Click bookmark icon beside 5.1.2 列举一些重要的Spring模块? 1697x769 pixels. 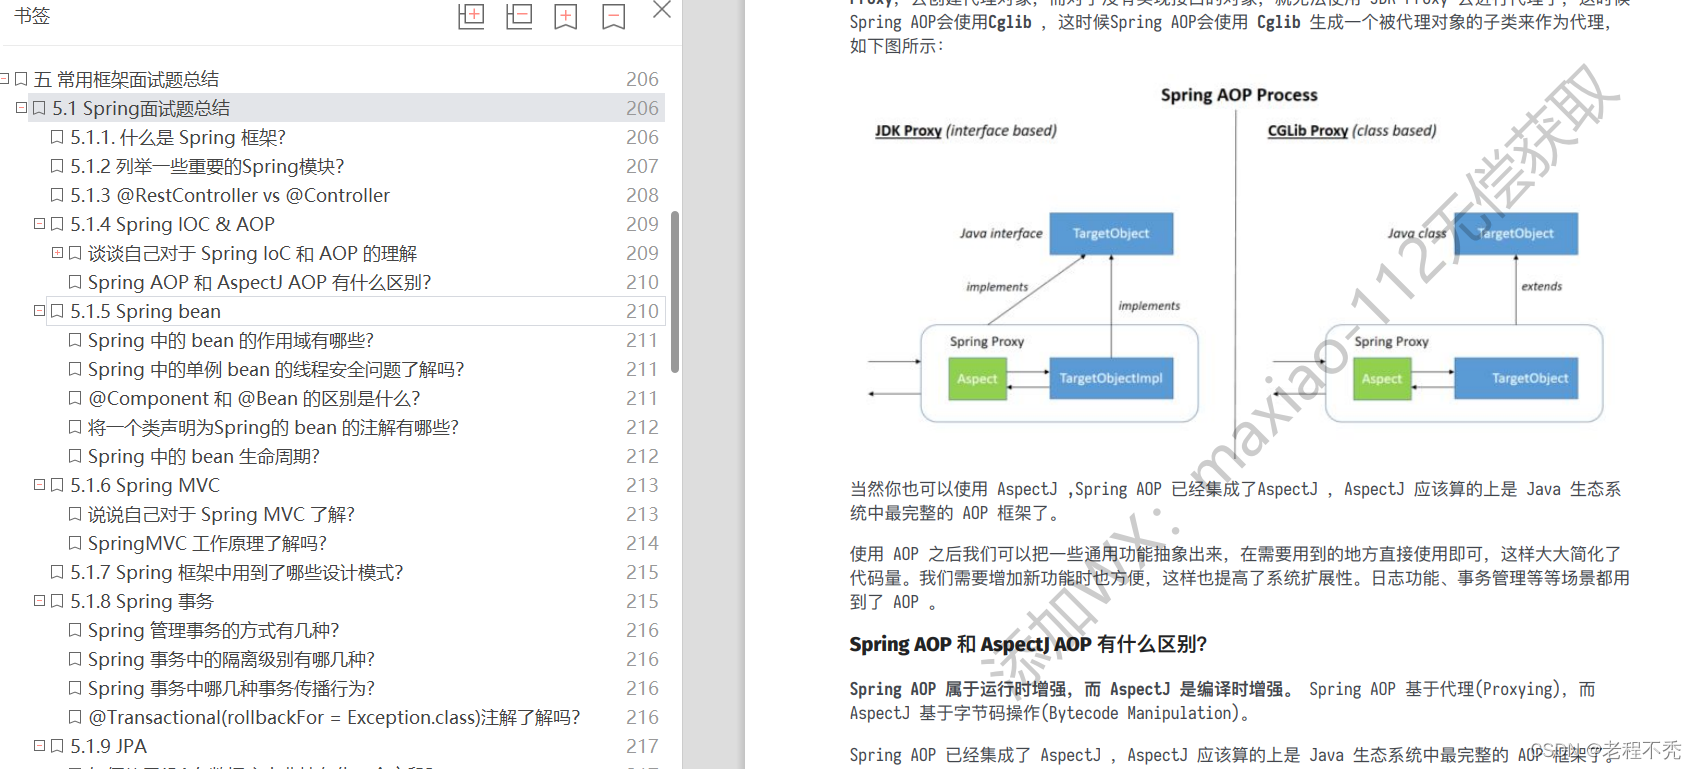57,166
